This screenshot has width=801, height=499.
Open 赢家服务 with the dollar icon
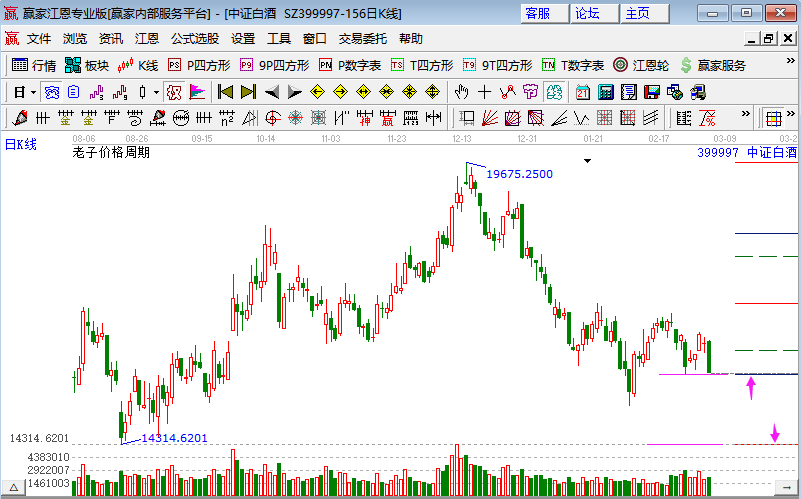[713, 65]
